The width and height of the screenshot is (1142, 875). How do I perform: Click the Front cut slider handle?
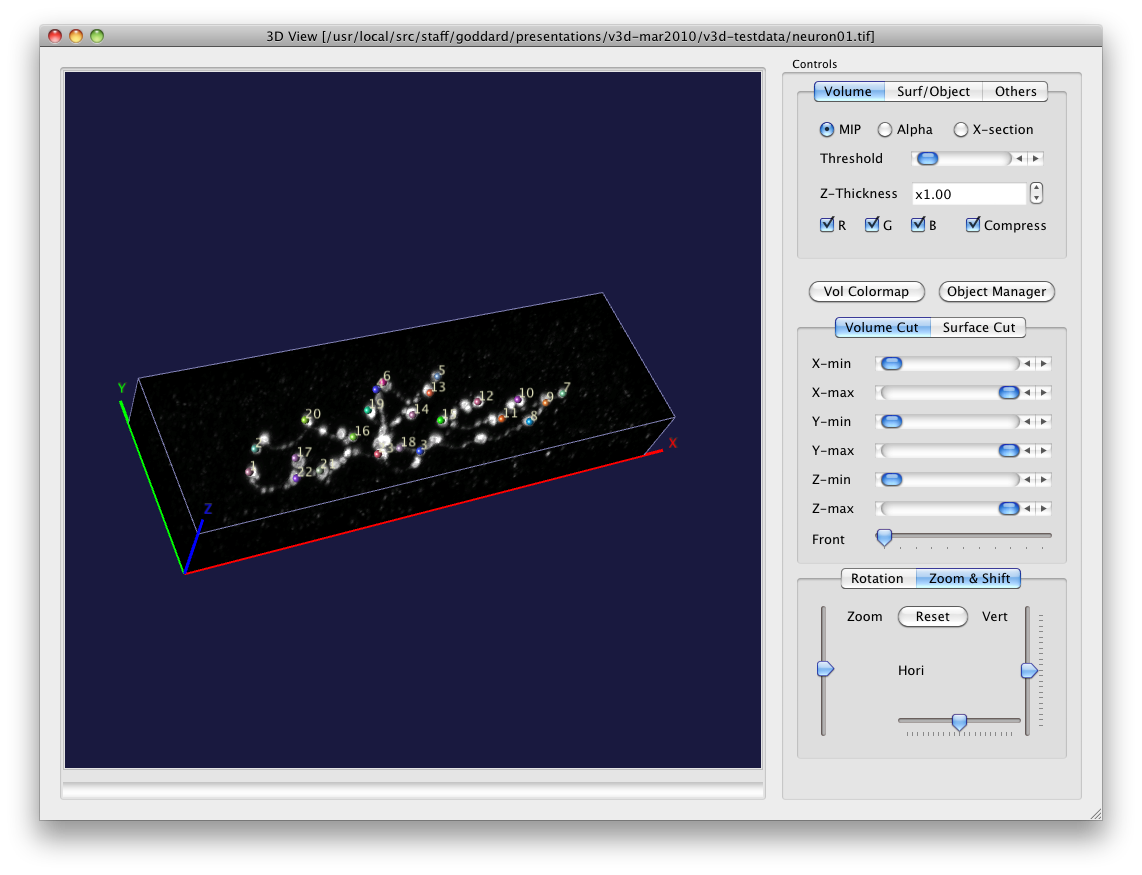click(x=884, y=538)
